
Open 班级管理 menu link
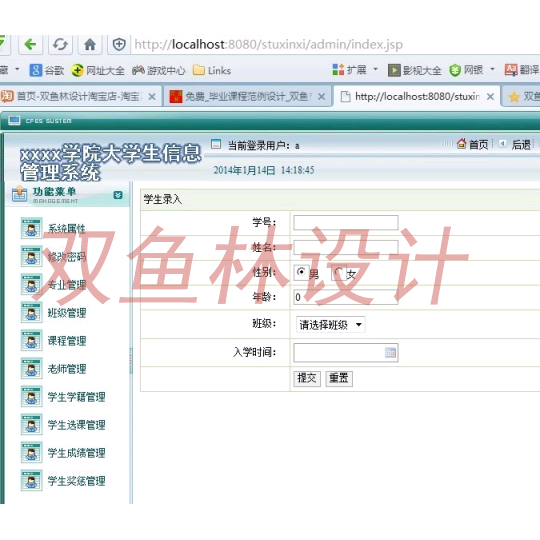[66, 313]
